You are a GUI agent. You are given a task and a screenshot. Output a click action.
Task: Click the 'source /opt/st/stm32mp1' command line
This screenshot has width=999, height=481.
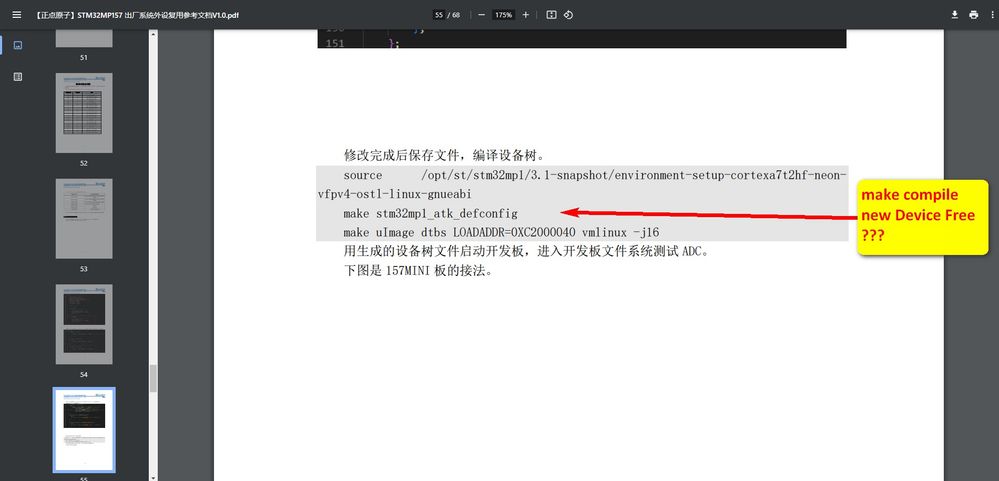click(595, 175)
